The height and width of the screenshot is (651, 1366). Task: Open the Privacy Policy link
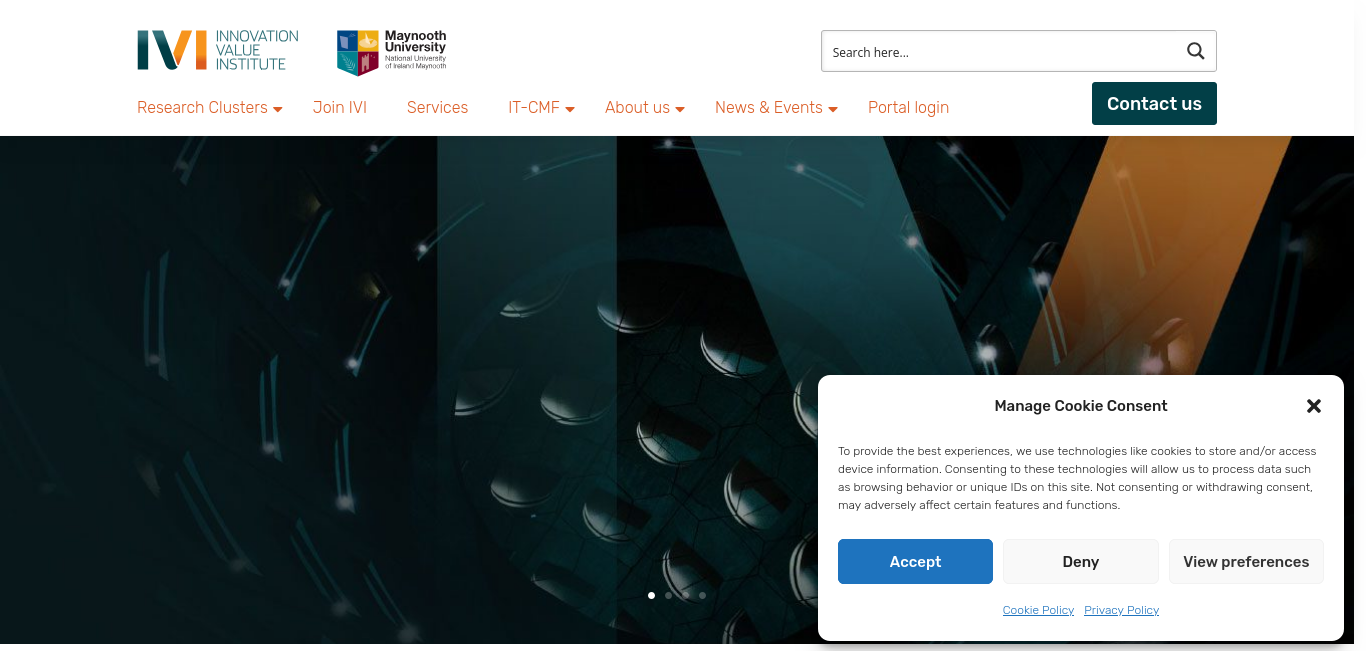[1121, 610]
